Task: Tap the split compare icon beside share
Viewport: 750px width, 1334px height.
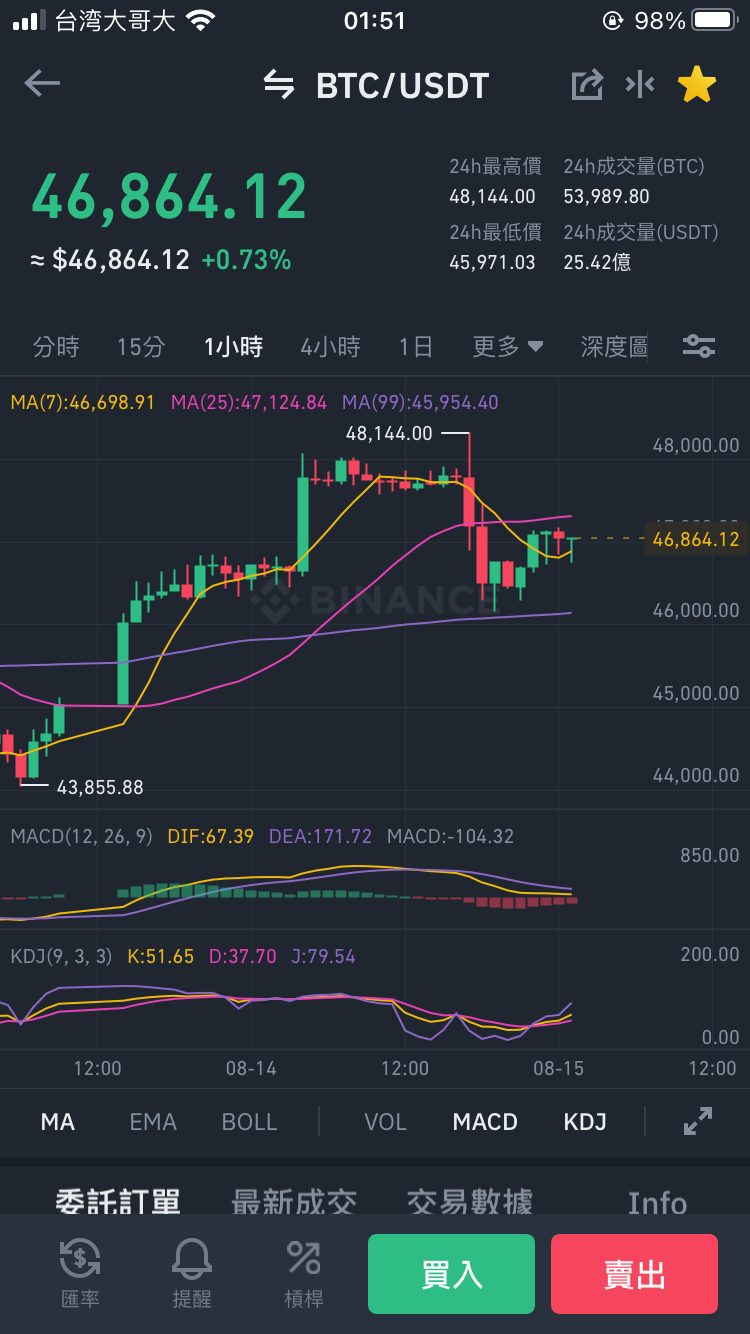Action: (x=640, y=85)
